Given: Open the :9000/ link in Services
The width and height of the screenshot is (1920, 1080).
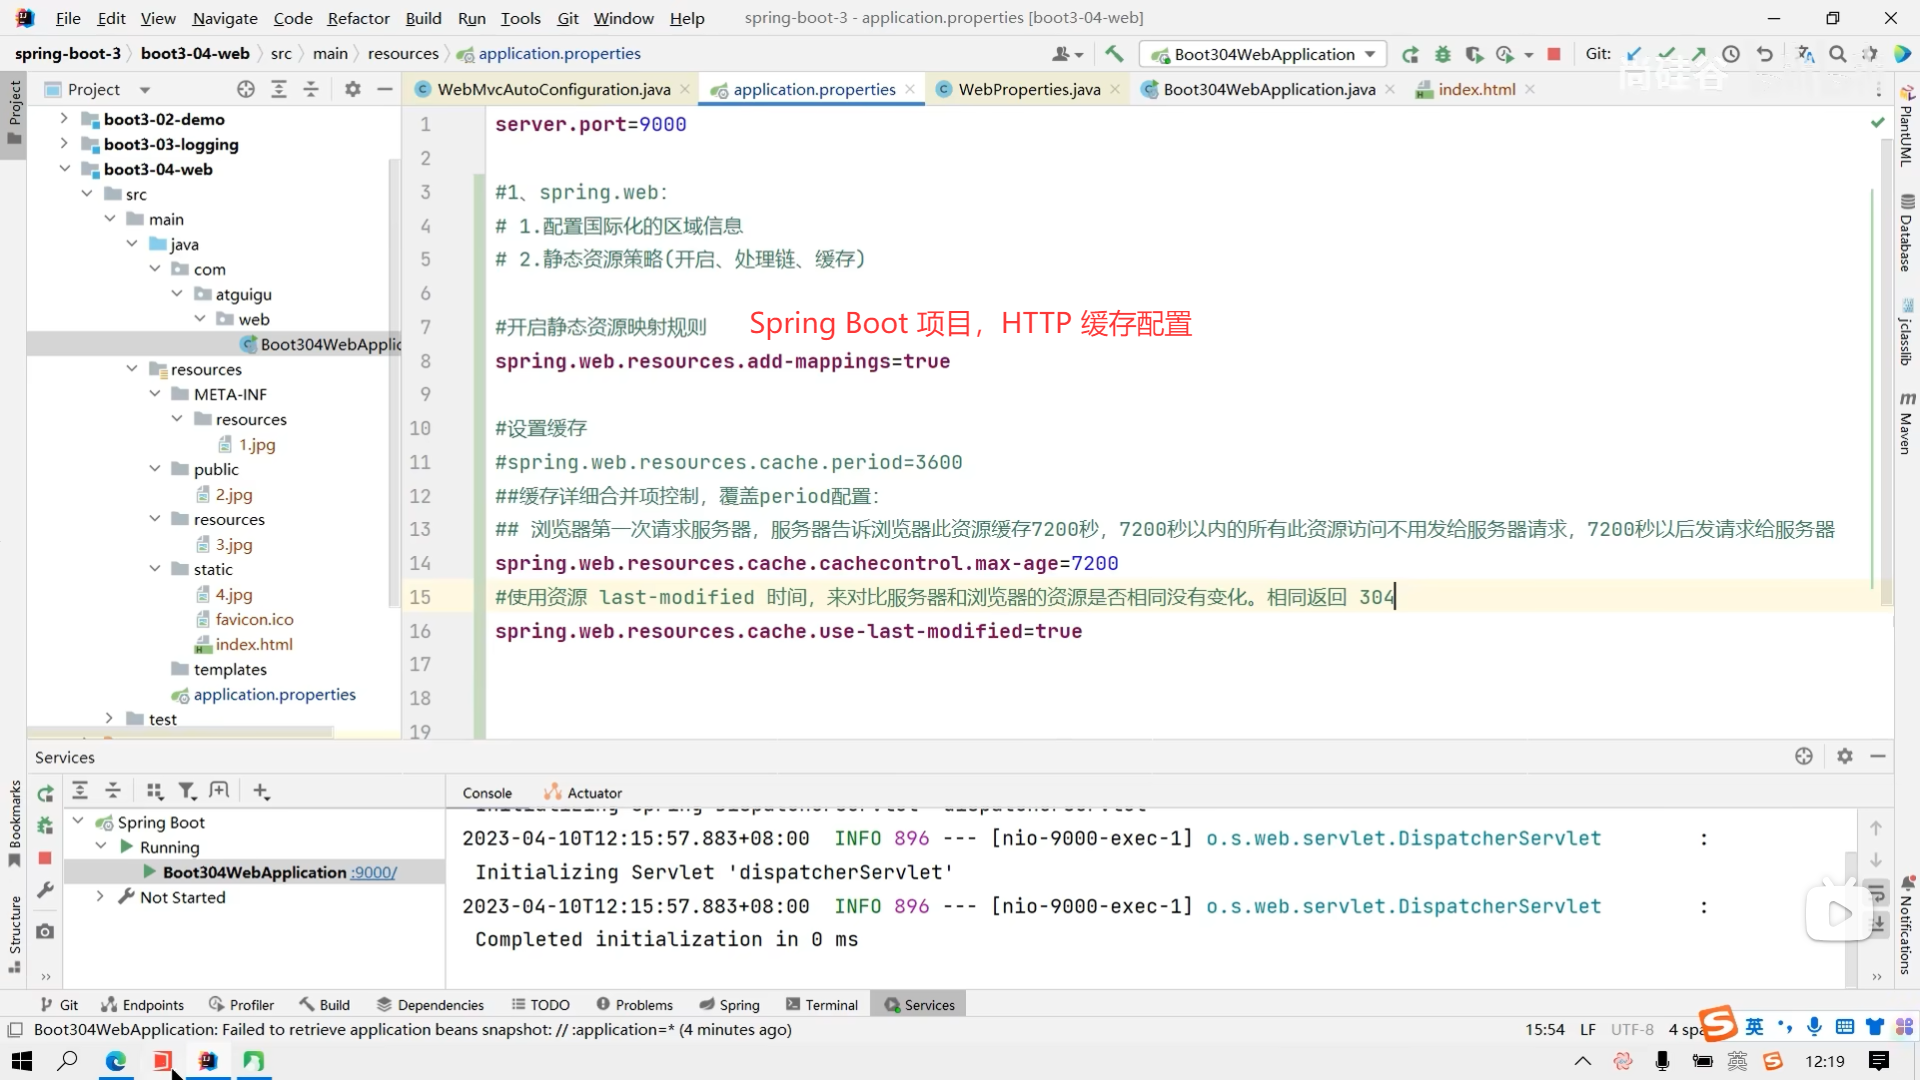Looking at the screenshot, I should (374, 872).
